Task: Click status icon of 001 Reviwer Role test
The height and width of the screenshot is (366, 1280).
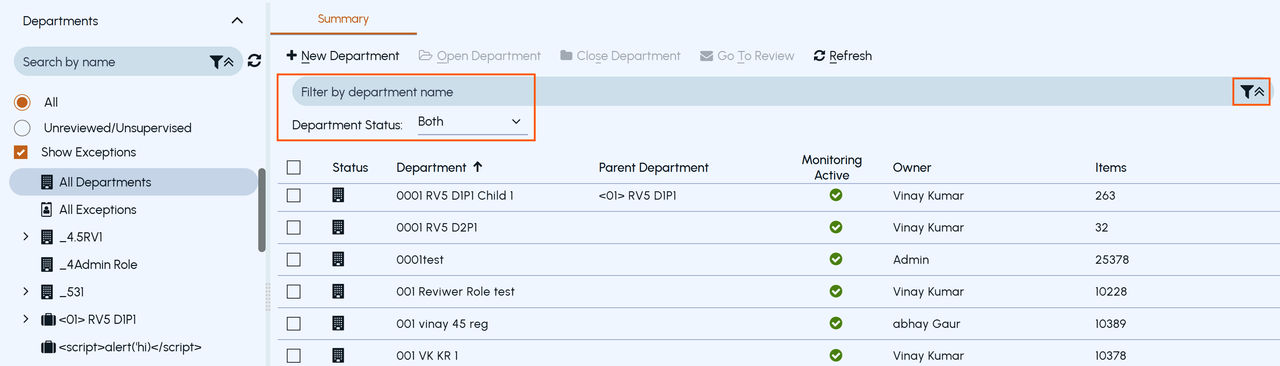Action: tap(338, 291)
